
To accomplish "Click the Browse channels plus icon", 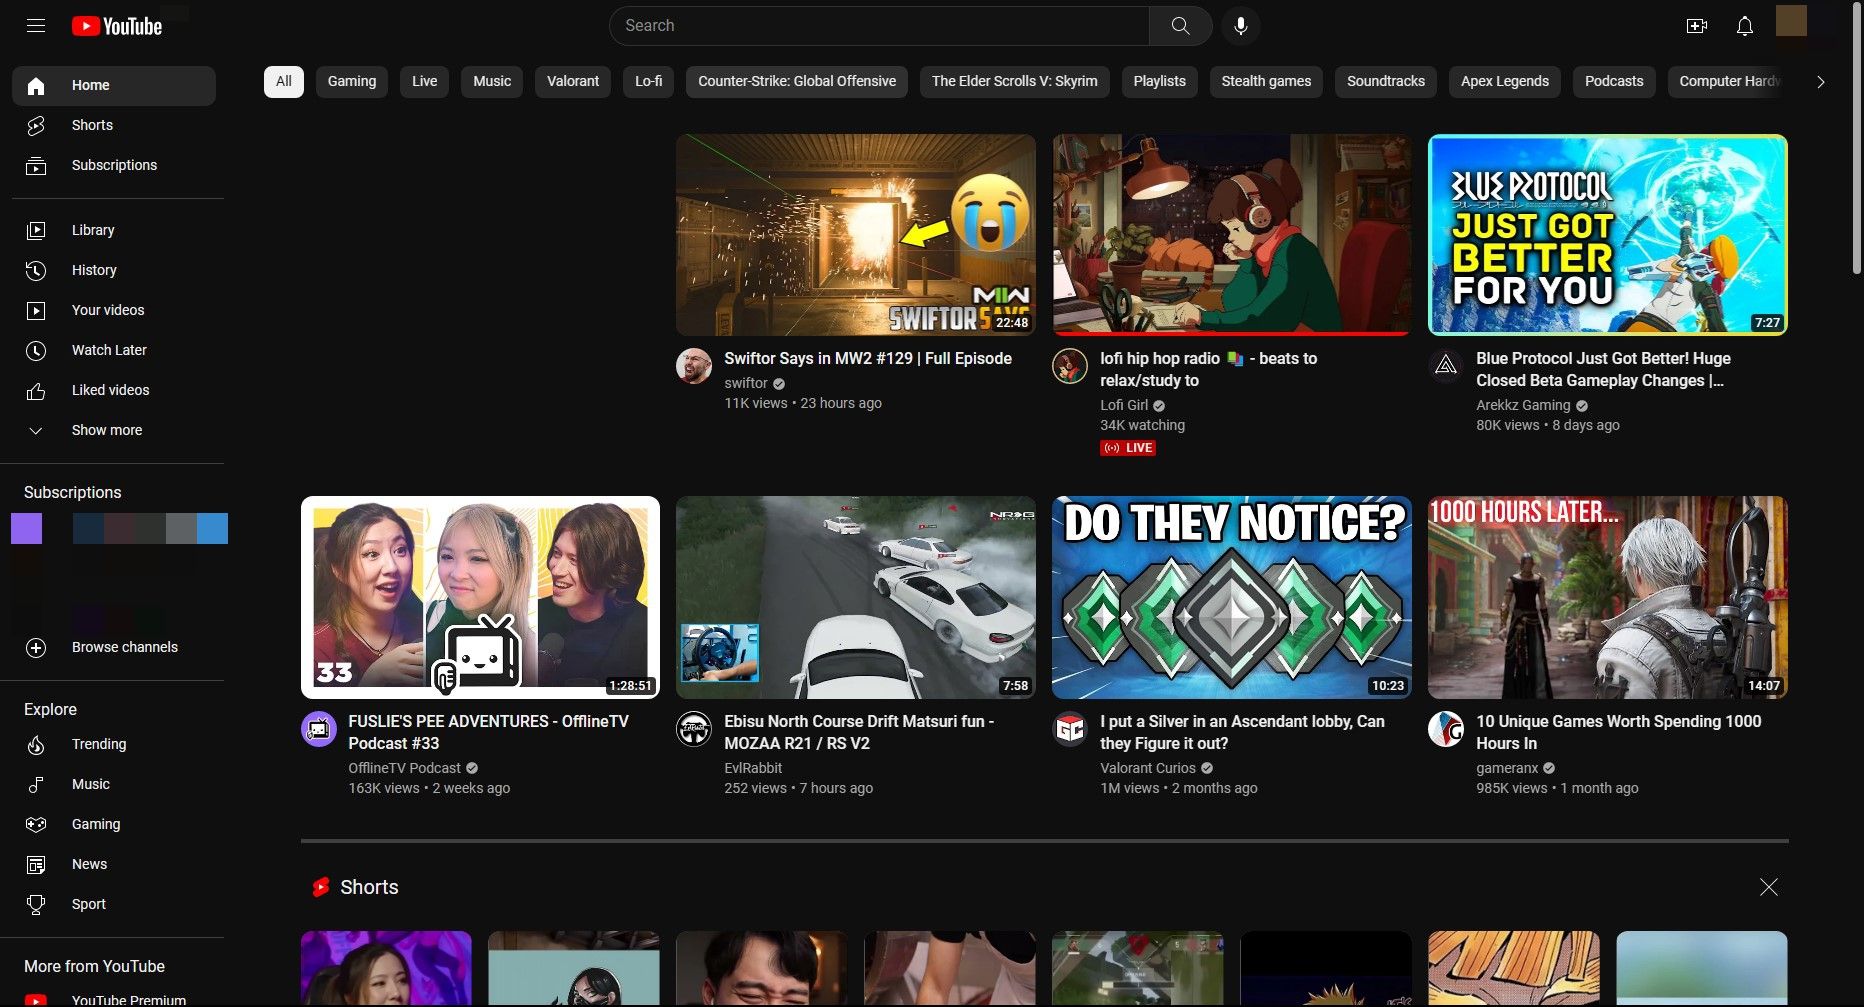I will tap(36, 648).
